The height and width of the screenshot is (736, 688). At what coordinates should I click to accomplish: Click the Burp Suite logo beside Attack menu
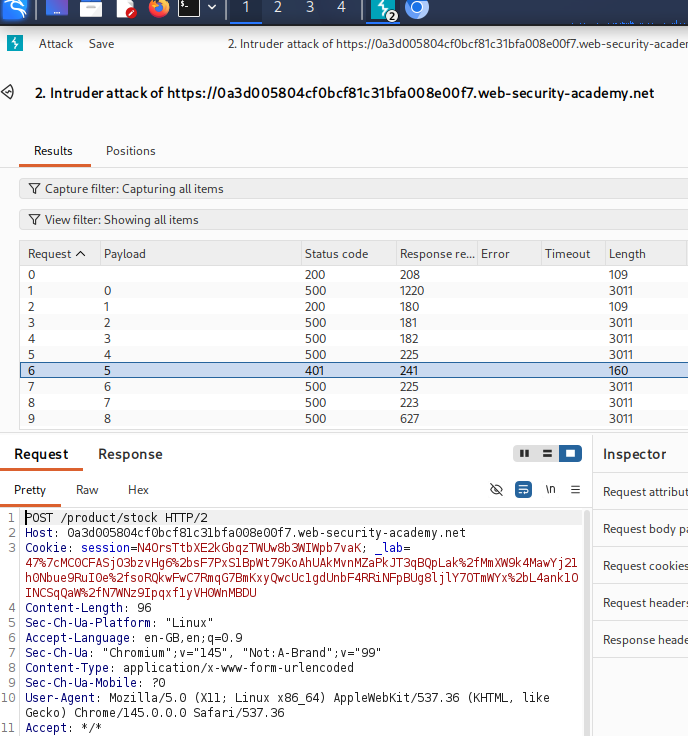click(x=15, y=44)
